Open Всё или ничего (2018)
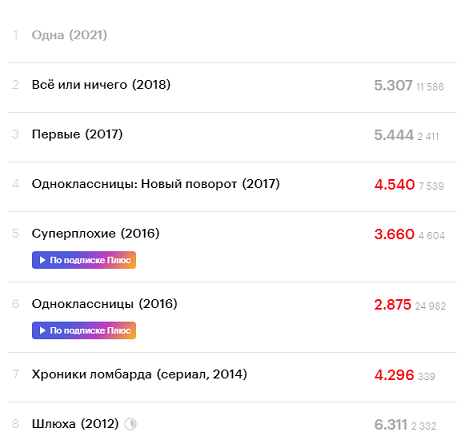 click(x=101, y=85)
